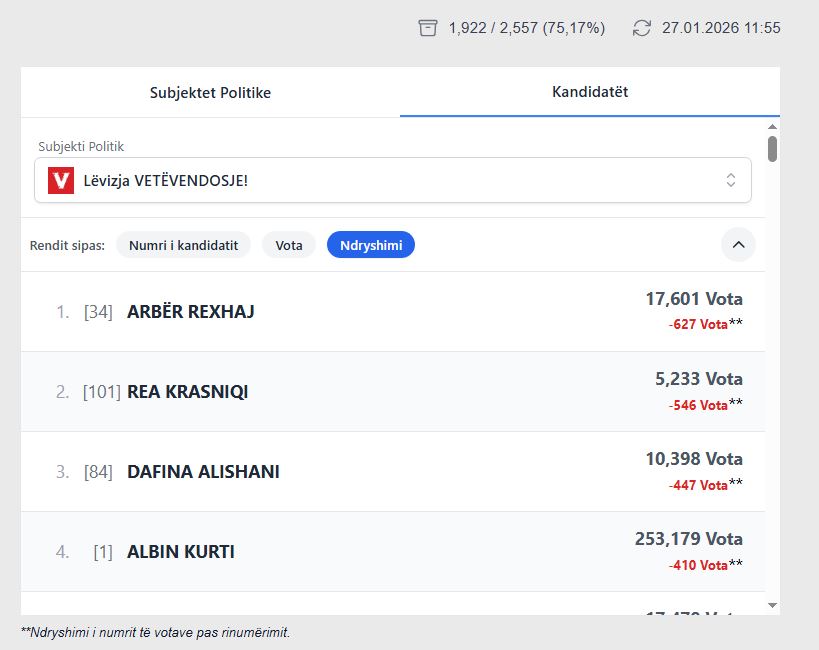Toggle the Ndryshimi sort option
The image size is (819, 650).
(x=370, y=245)
